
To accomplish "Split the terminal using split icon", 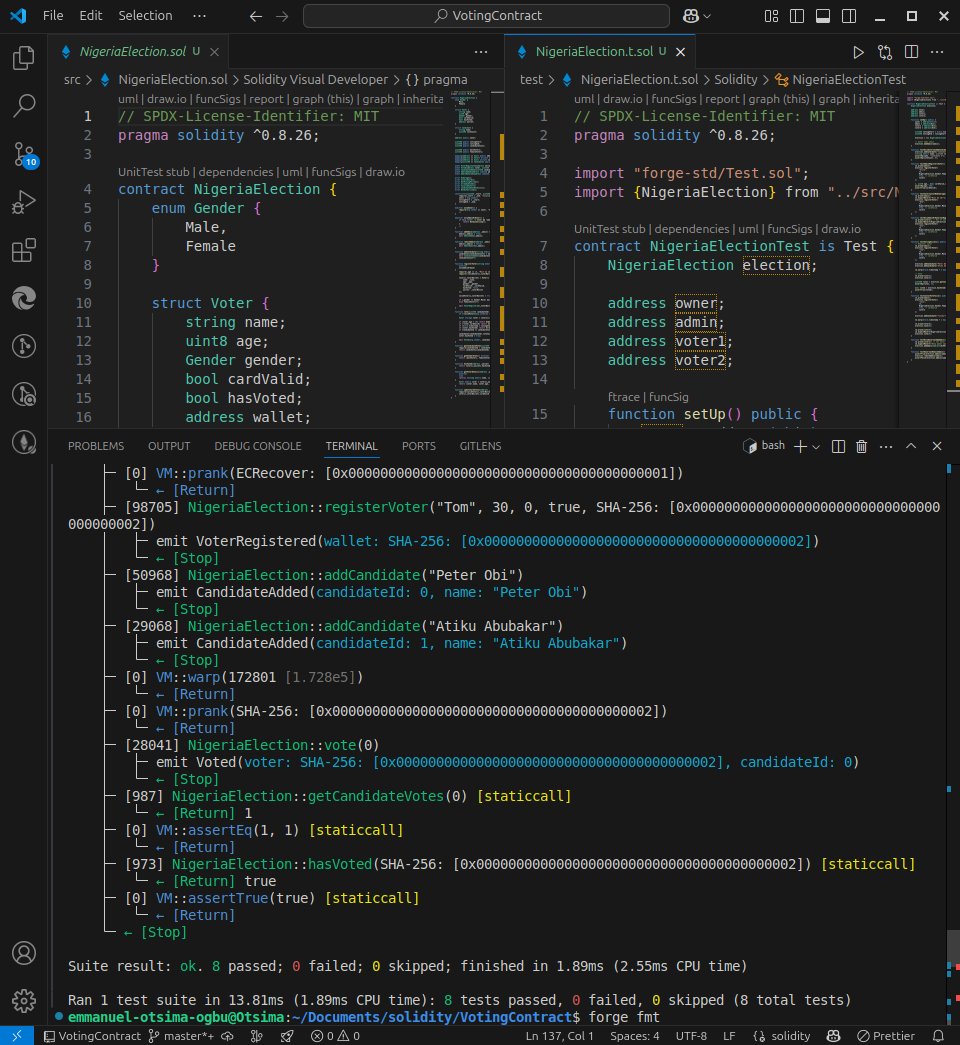I will click(x=839, y=447).
